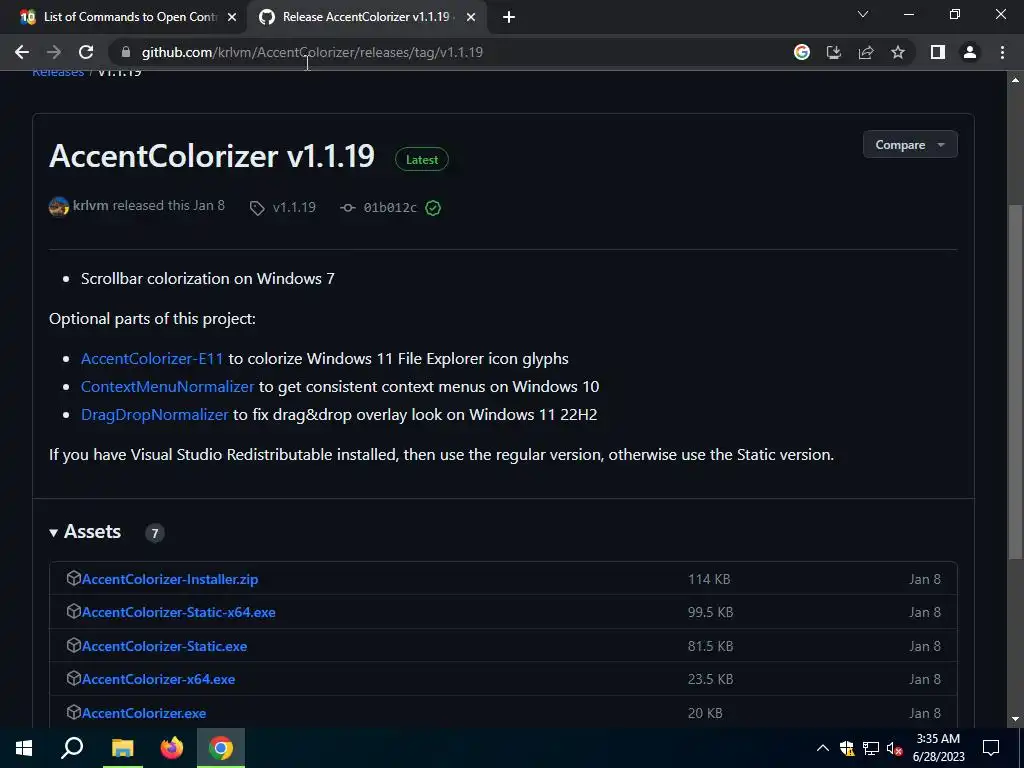Open Windows notification center
1024x768 pixels.
click(991, 748)
